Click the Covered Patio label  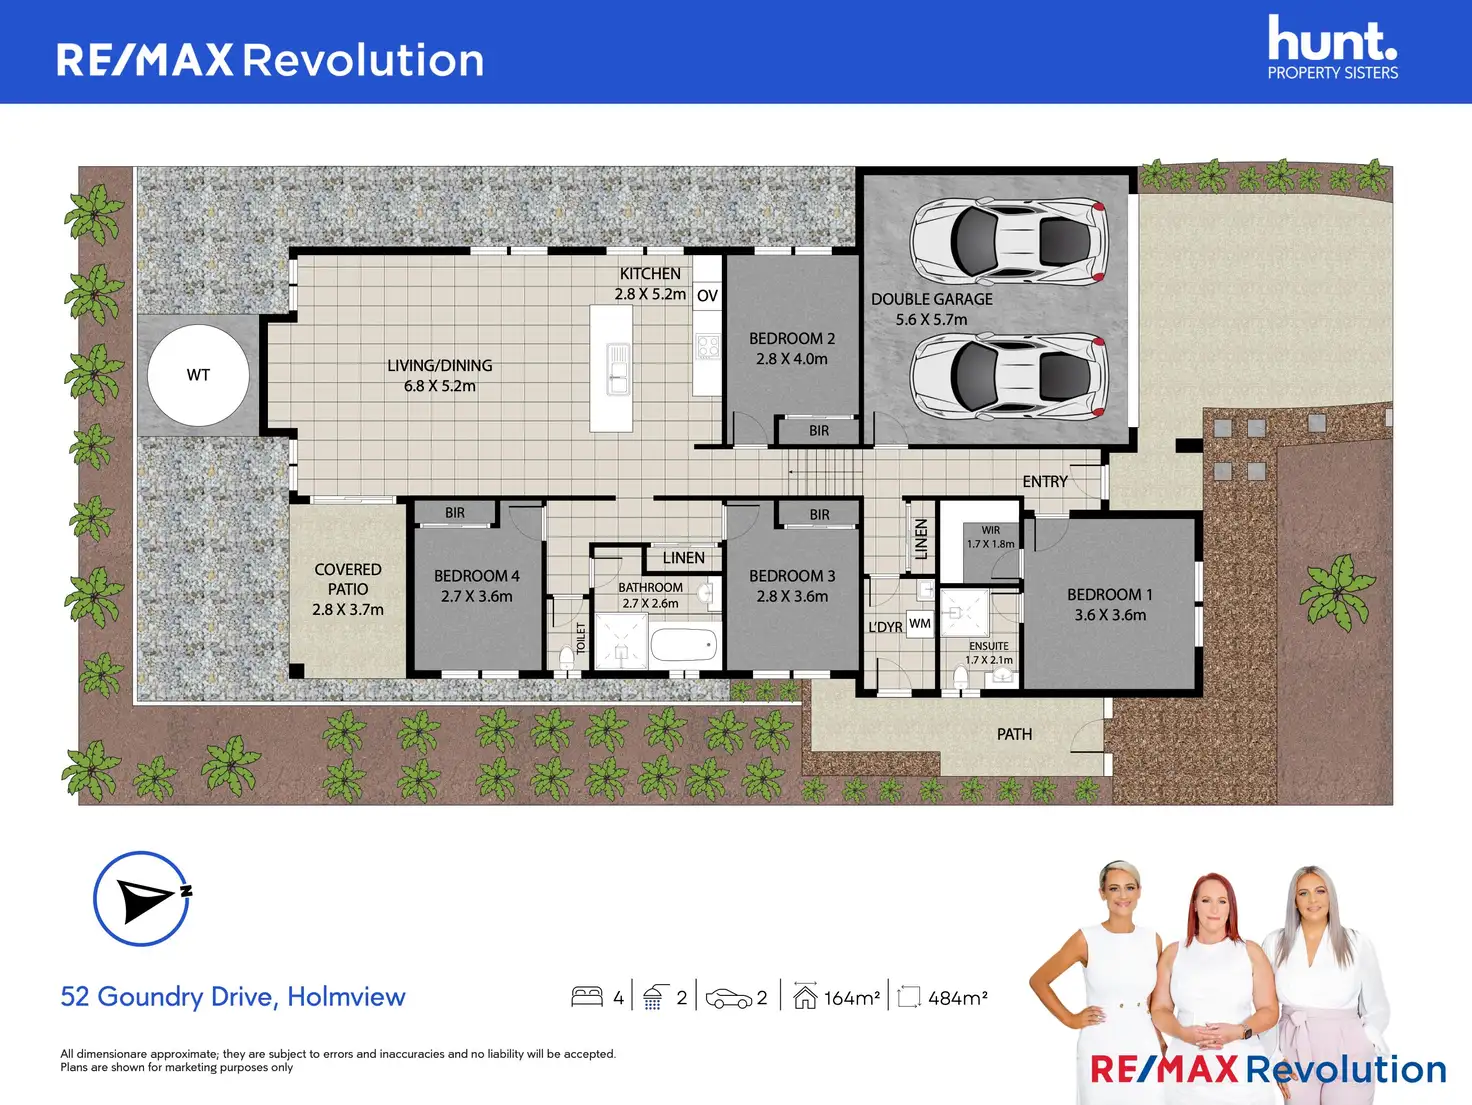pyautogui.click(x=348, y=589)
